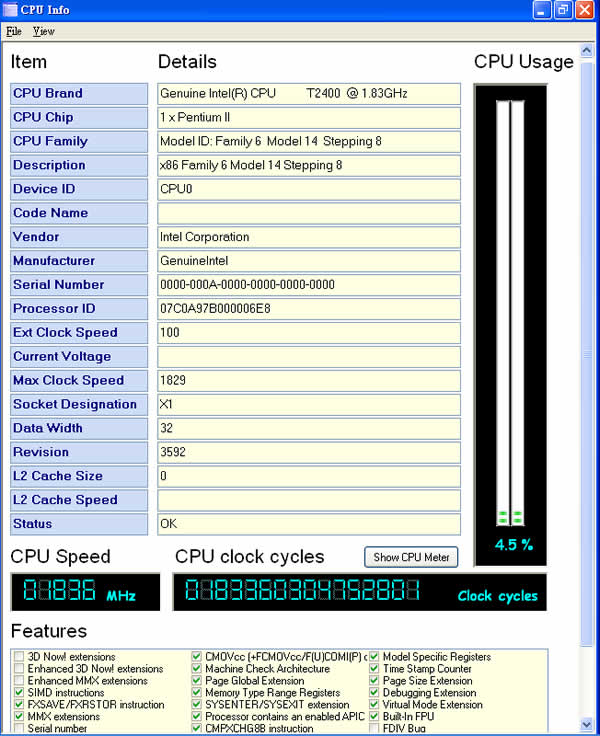Toggle Debugging Extension checkbox

point(374,692)
